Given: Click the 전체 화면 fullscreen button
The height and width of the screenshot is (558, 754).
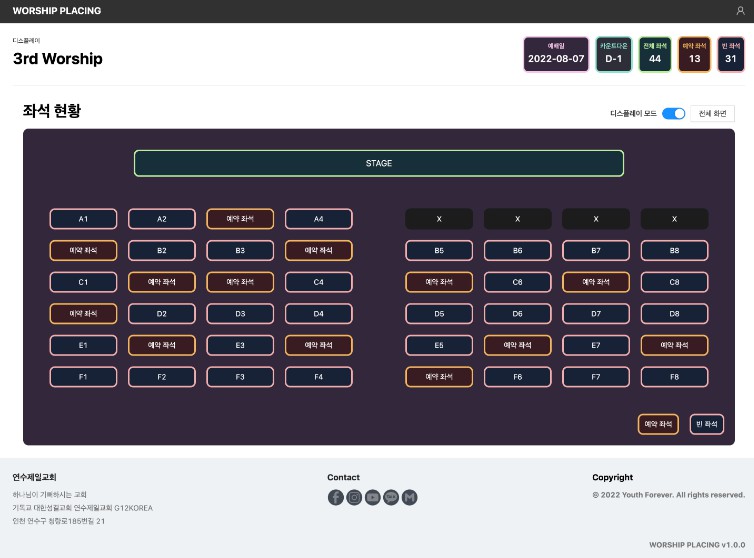Looking at the screenshot, I should pos(712,114).
